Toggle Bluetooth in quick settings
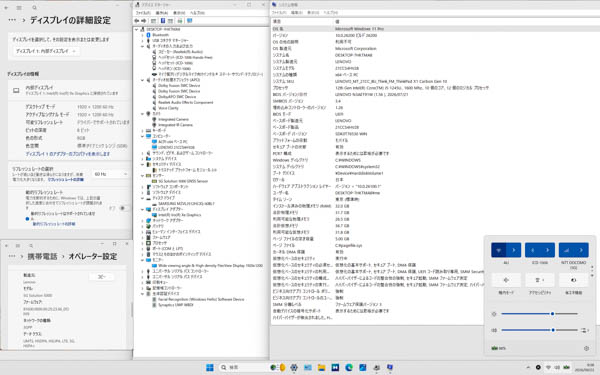The width and height of the screenshot is (600, 375). [532, 250]
